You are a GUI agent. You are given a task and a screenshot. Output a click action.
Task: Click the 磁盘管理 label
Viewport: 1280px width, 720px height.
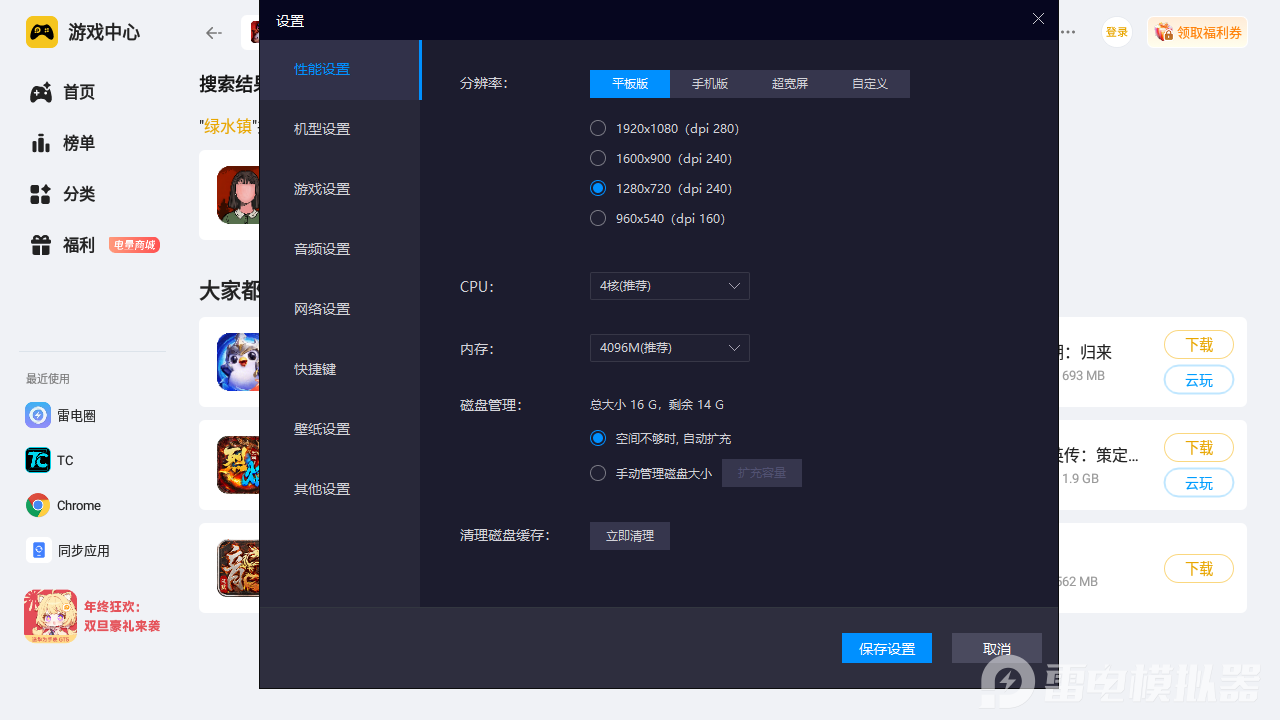491,405
